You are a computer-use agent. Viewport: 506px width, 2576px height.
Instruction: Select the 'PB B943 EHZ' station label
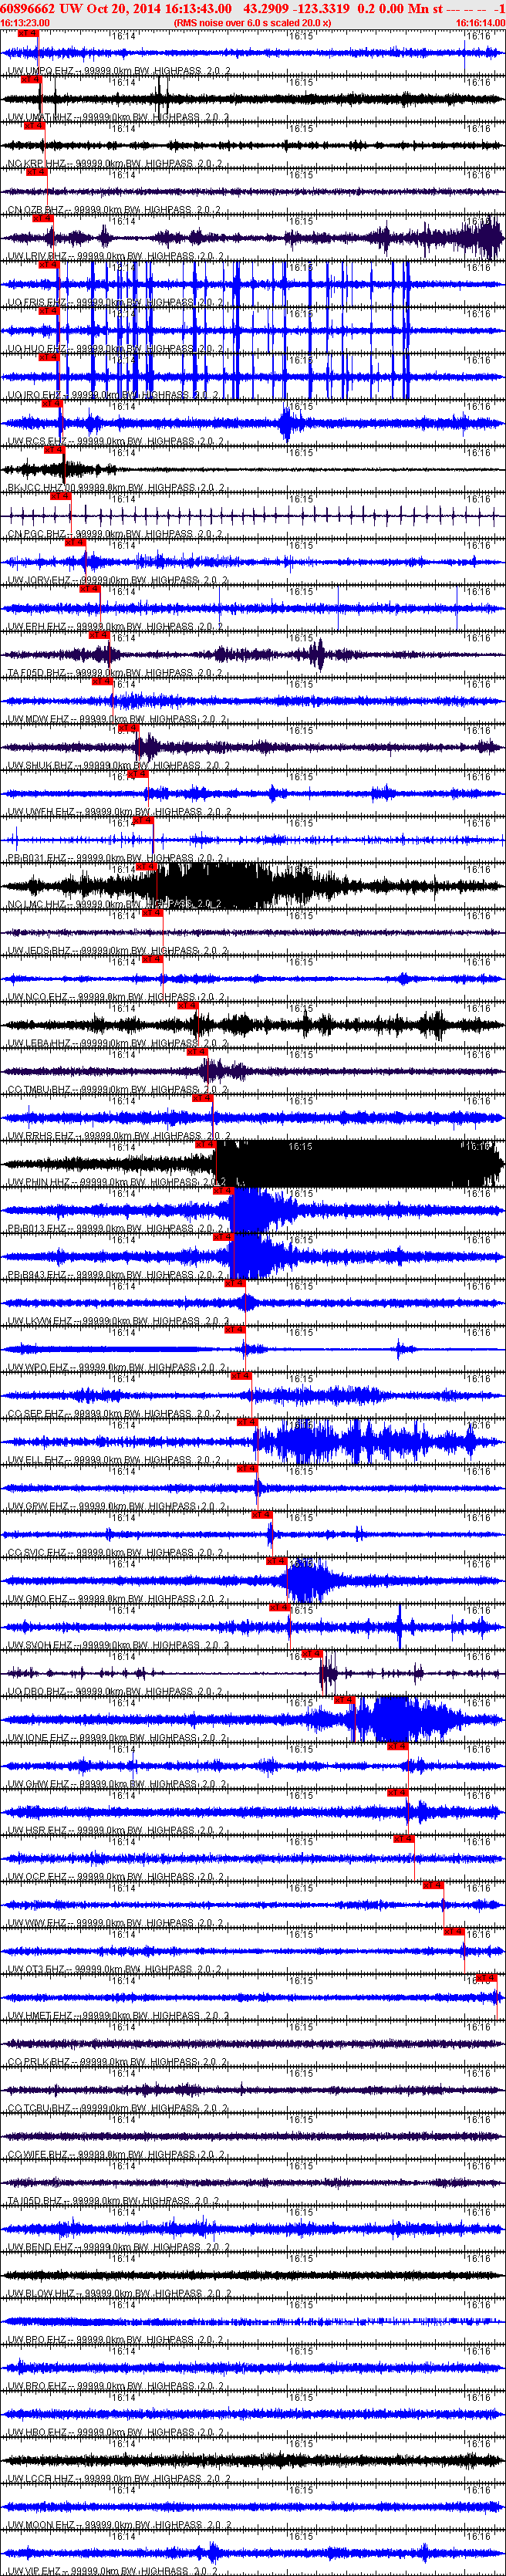coord(38,1275)
